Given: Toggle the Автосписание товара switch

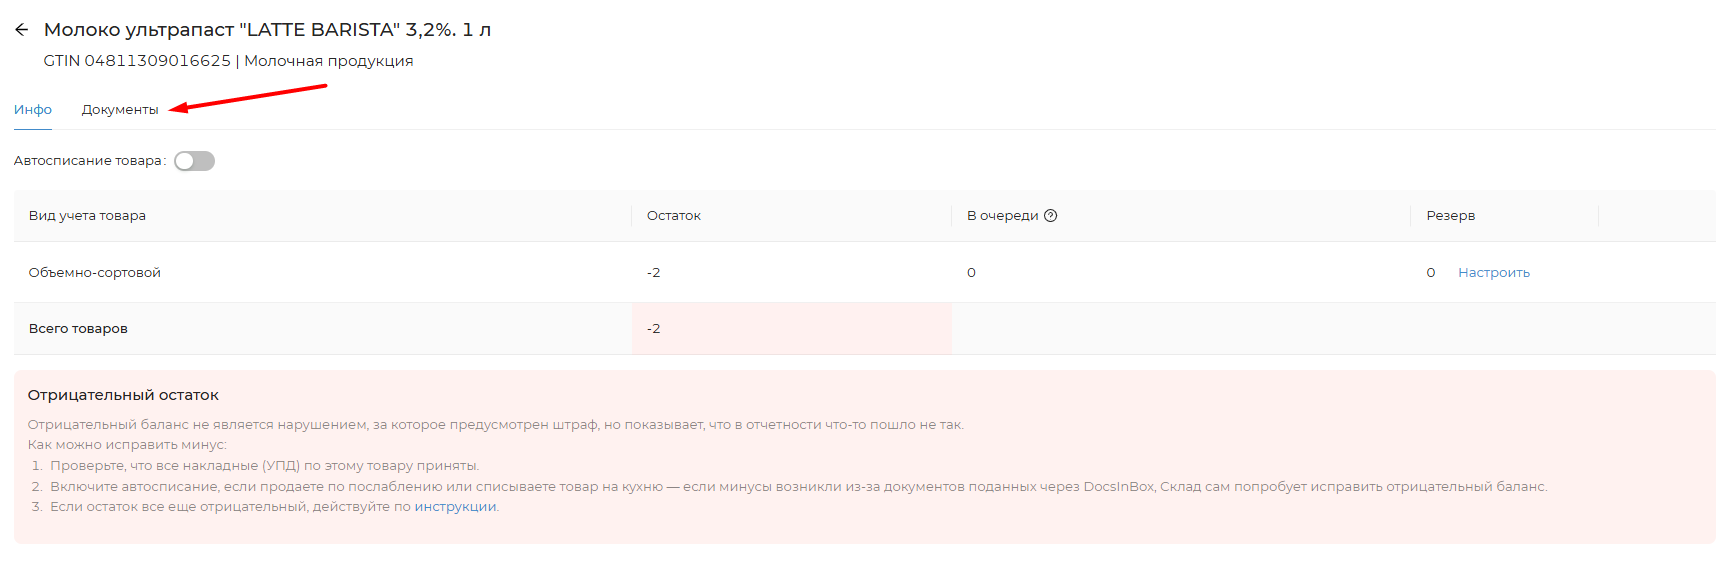Looking at the screenshot, I should (194, 161).
